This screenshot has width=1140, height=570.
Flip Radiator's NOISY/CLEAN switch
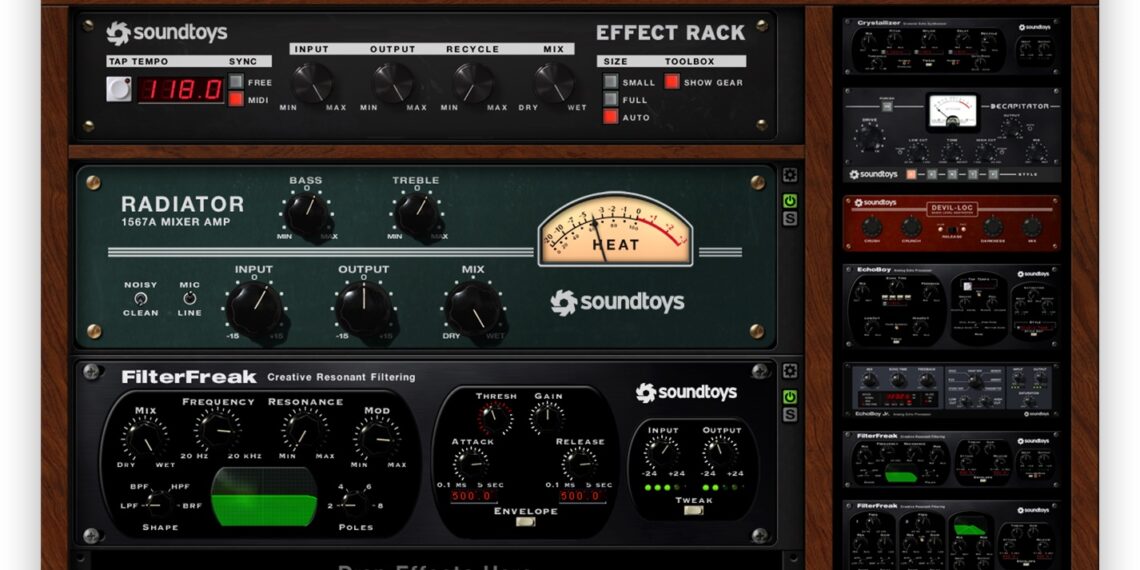pos(141,298)
